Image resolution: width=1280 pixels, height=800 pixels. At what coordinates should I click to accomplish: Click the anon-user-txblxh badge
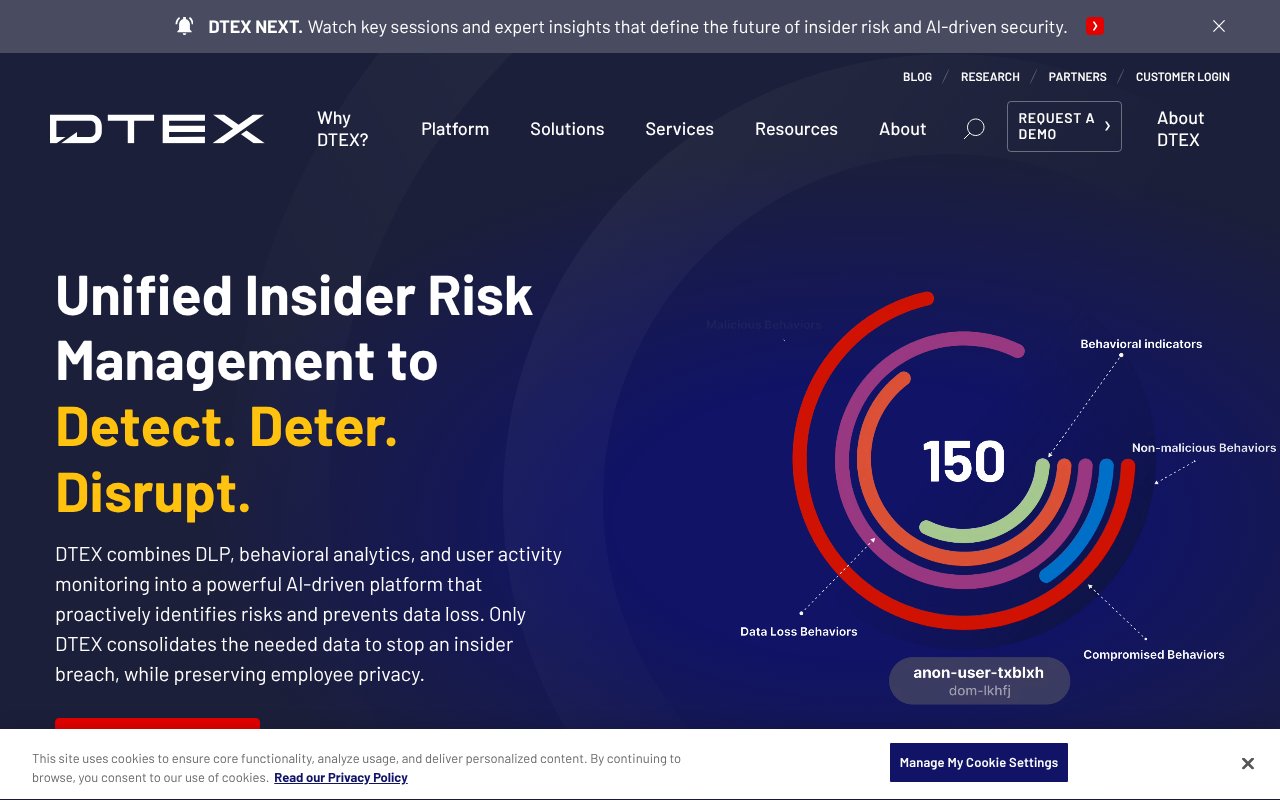979,680
